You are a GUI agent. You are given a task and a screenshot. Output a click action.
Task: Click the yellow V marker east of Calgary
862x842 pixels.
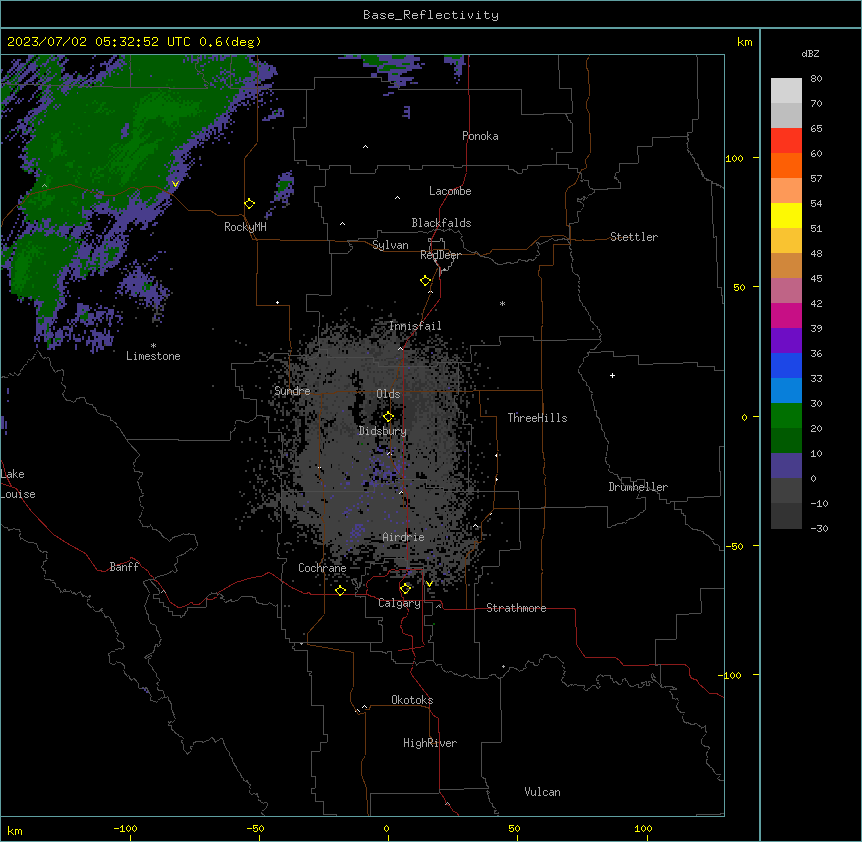point(429,584)
